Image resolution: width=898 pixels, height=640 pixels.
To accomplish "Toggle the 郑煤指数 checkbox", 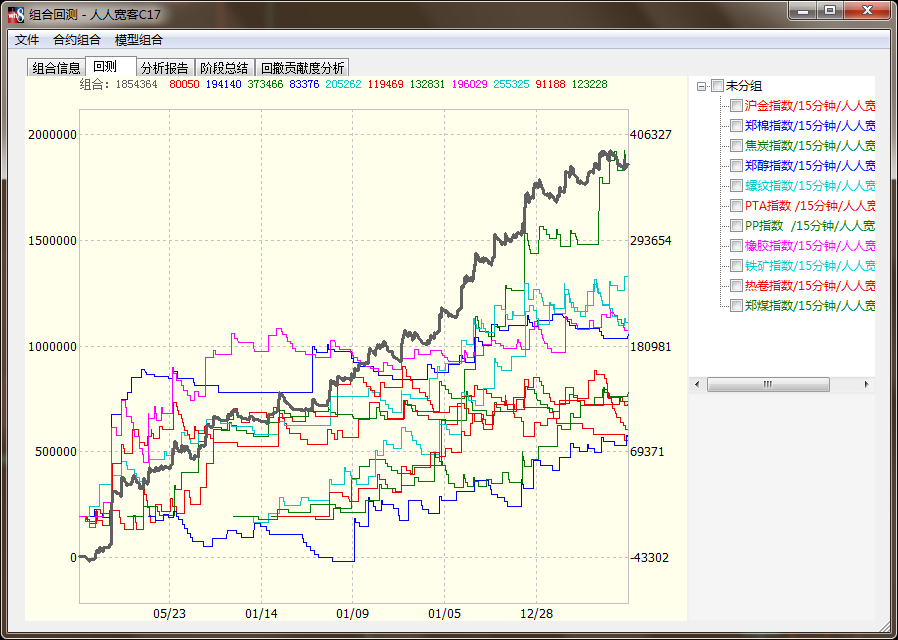I will coord(736,306).
